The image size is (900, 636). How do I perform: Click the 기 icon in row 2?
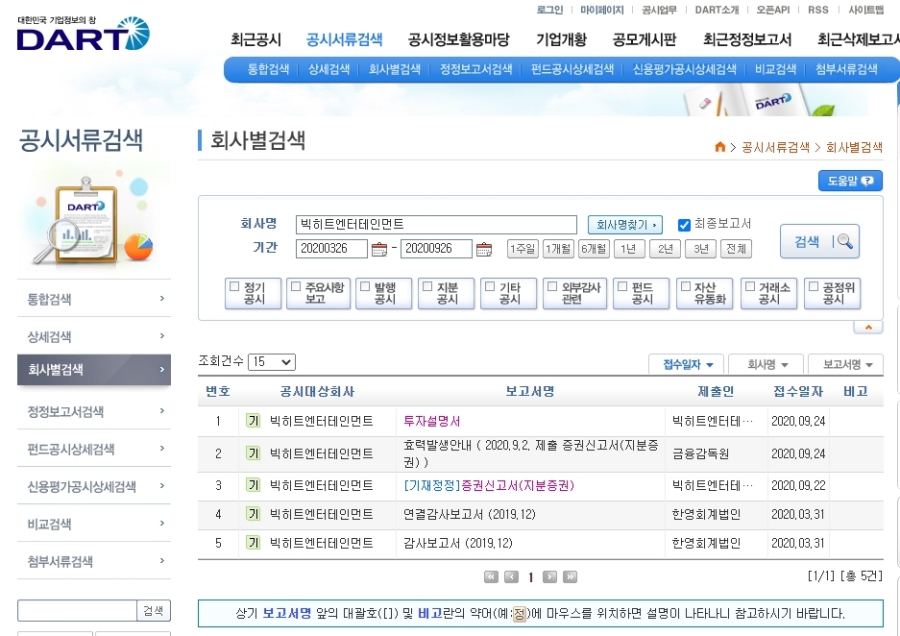click(x=253, y=453)
